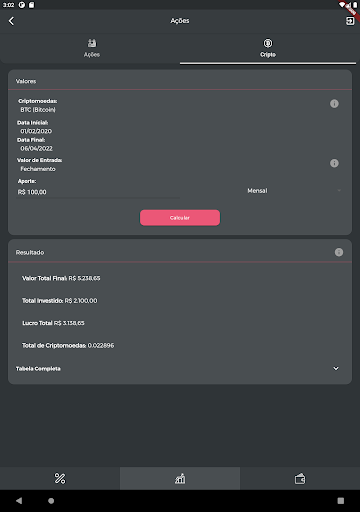The image size is (360, 512).
Task: Switch to the Ações tab
Action: coord(92,48)
